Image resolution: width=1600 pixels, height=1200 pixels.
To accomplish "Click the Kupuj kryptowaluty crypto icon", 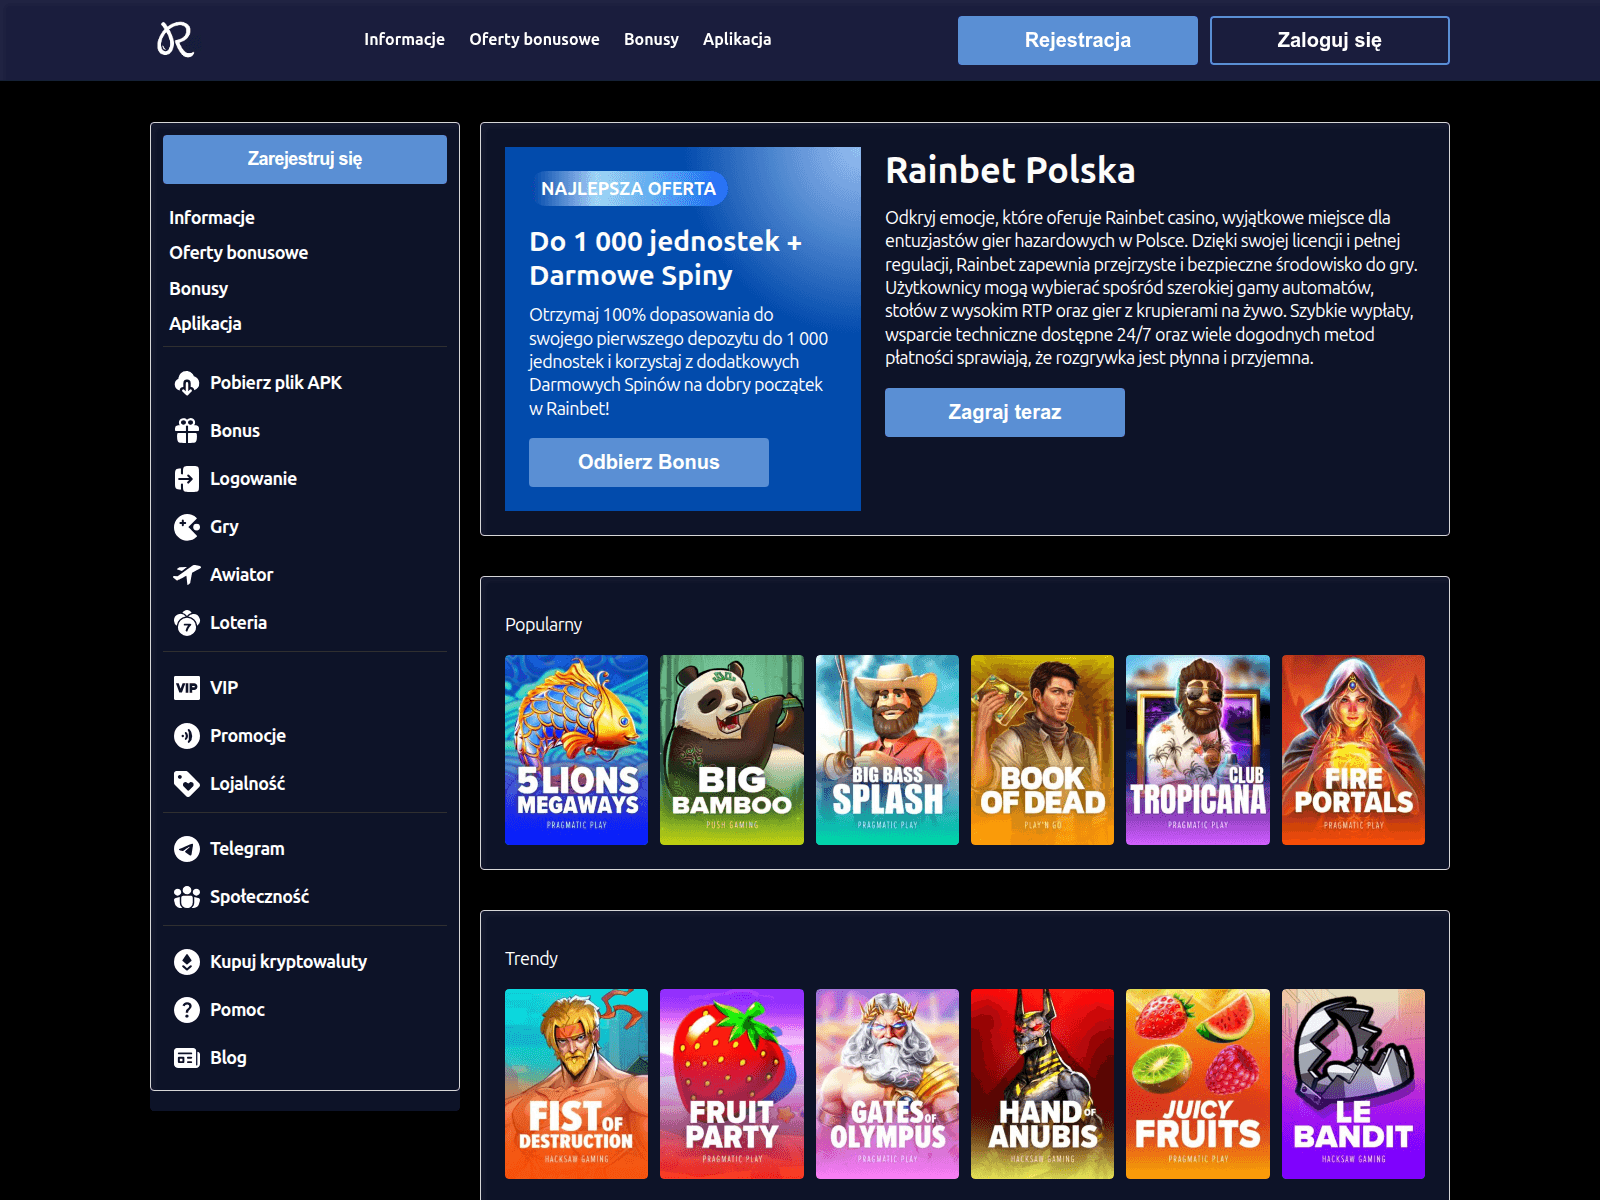I will (187, 962).
